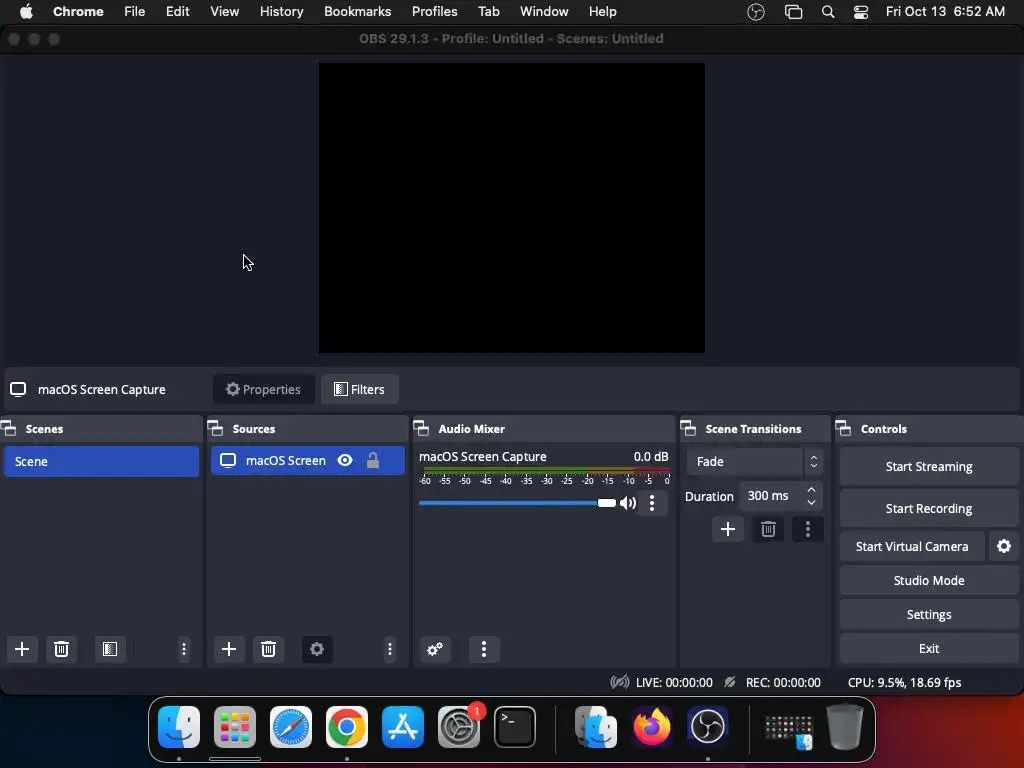Open Control Center in menu bar
Image resolution: width=1024 pixels, height=768 pixels.
point(861,12)
